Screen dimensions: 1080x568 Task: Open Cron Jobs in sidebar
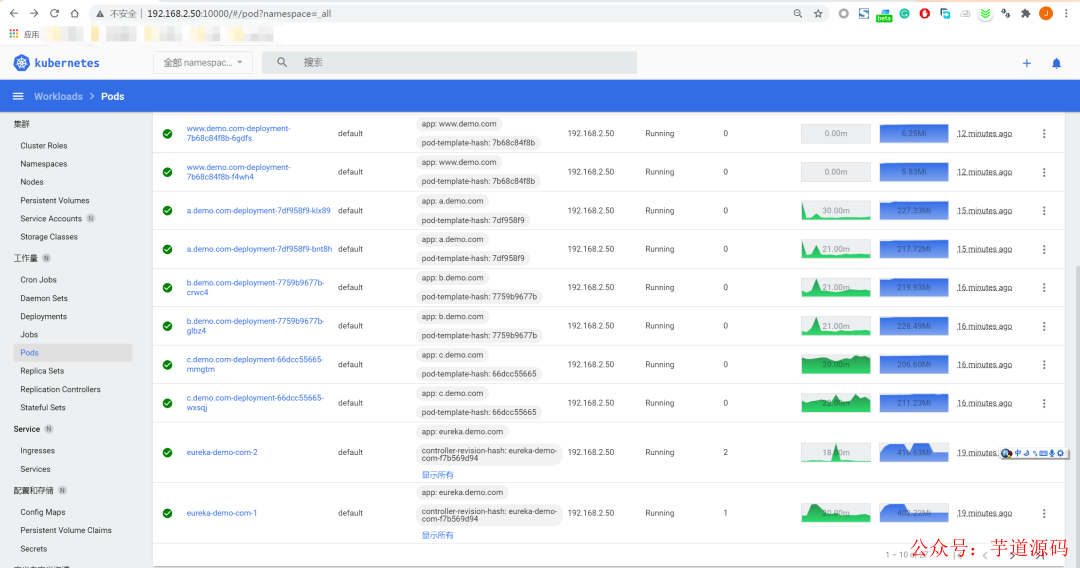[x=39, y=280]
